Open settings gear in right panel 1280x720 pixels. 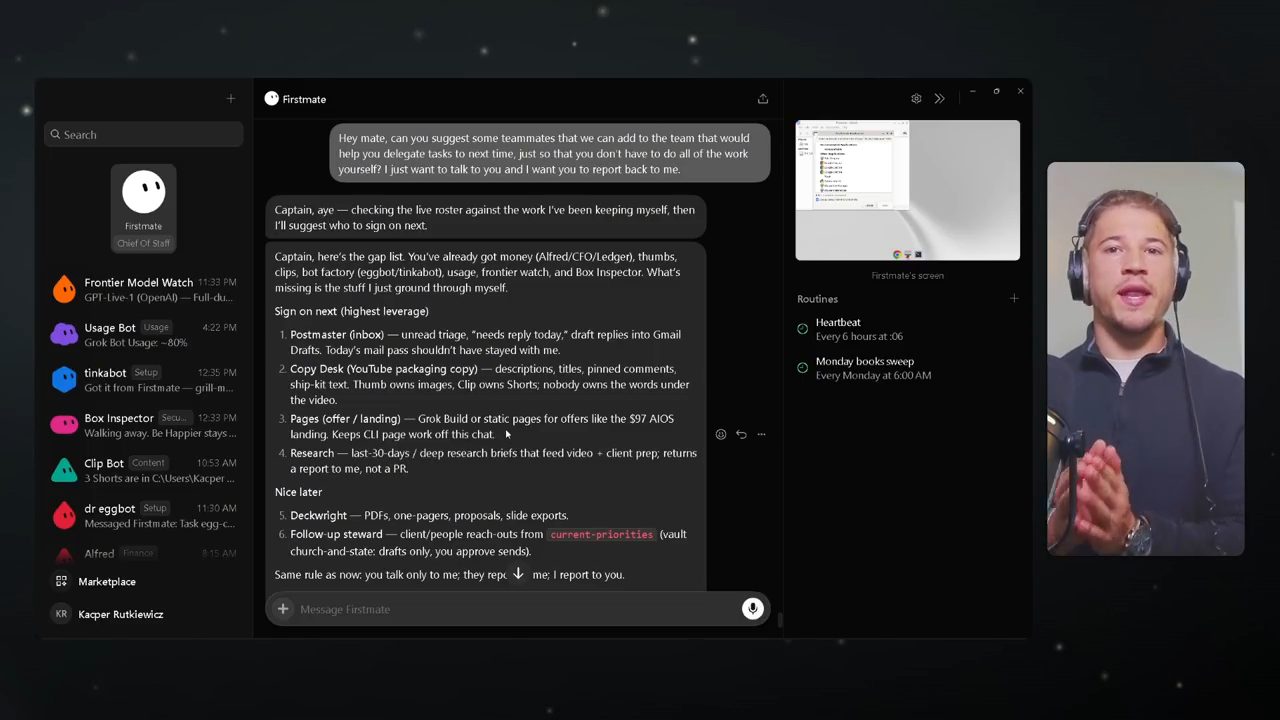pos(916,99)
